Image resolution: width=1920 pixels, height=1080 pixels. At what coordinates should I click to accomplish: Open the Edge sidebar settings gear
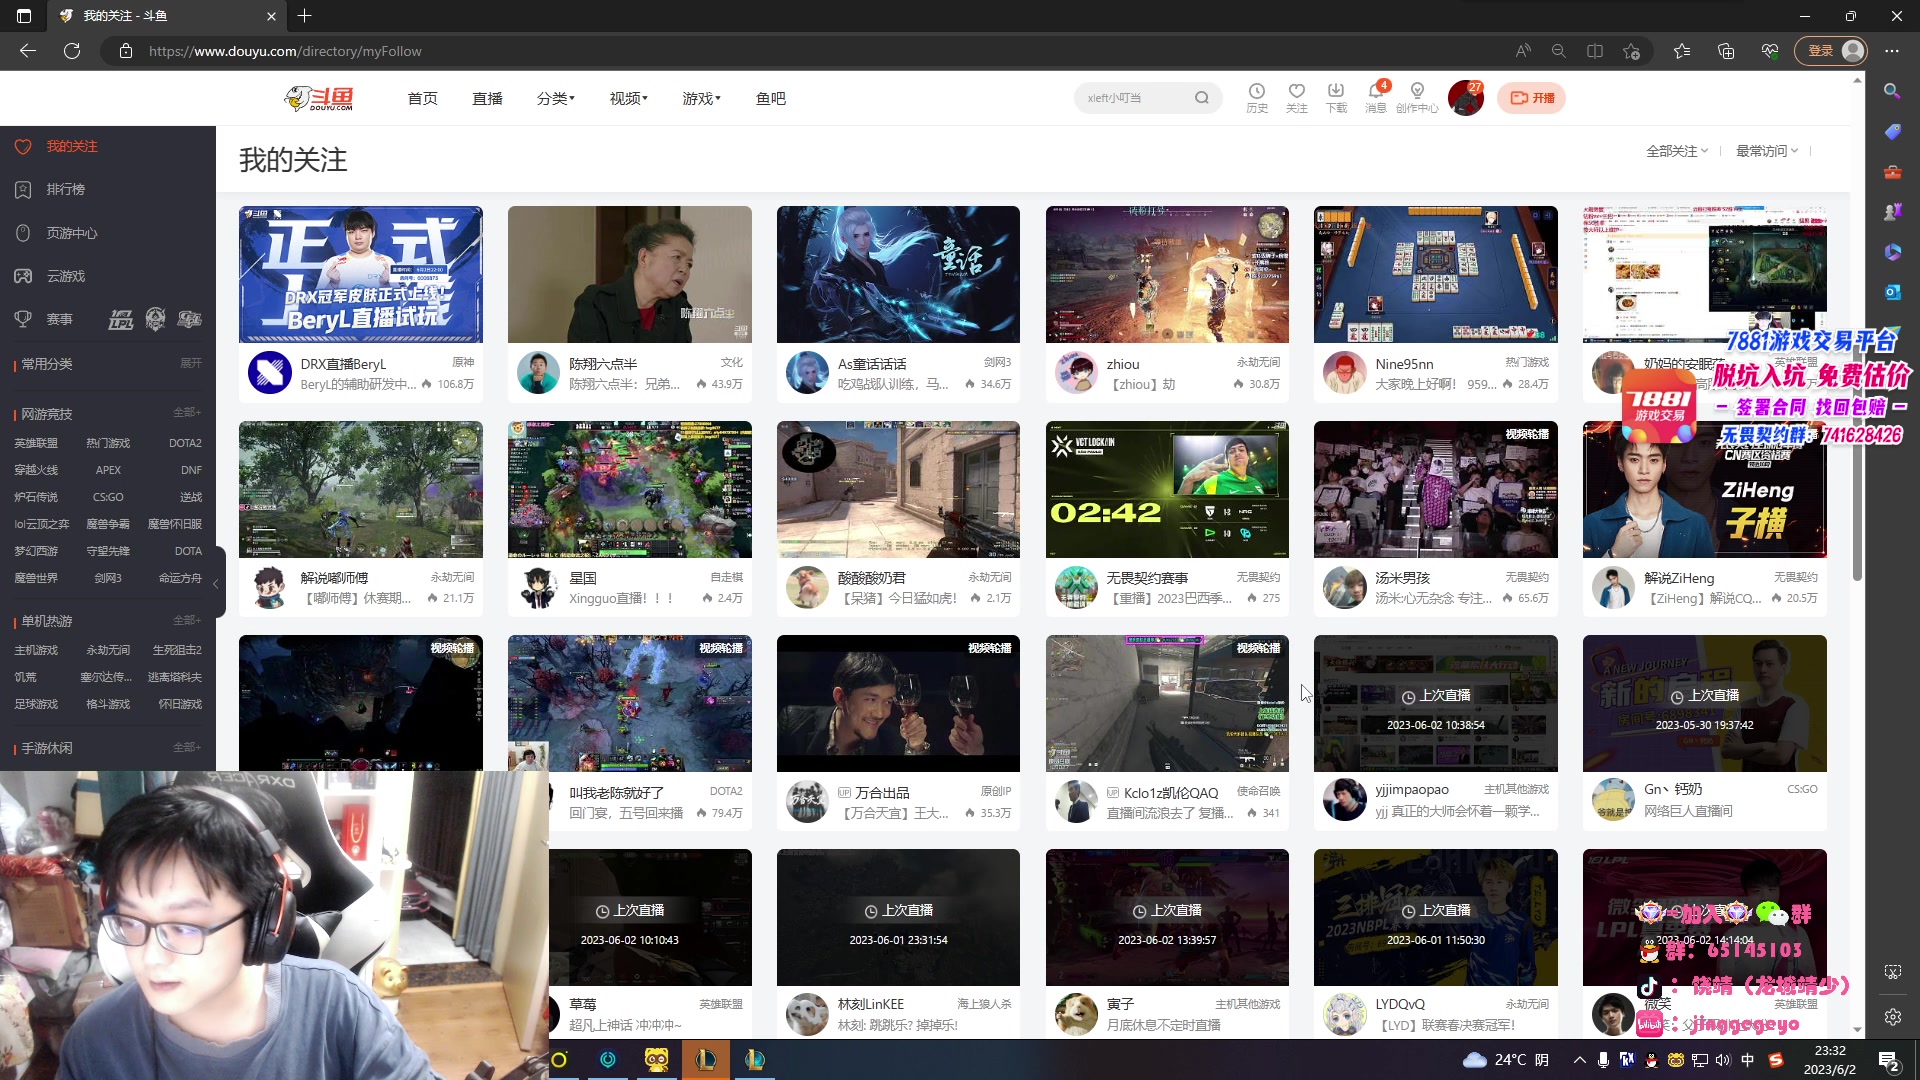[x=1892, y=1017]
